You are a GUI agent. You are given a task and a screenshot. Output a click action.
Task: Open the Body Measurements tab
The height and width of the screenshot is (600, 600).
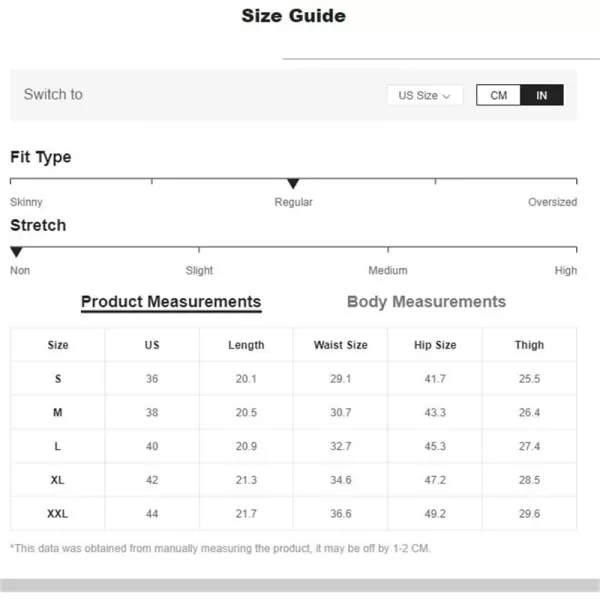tap(426, 302)
